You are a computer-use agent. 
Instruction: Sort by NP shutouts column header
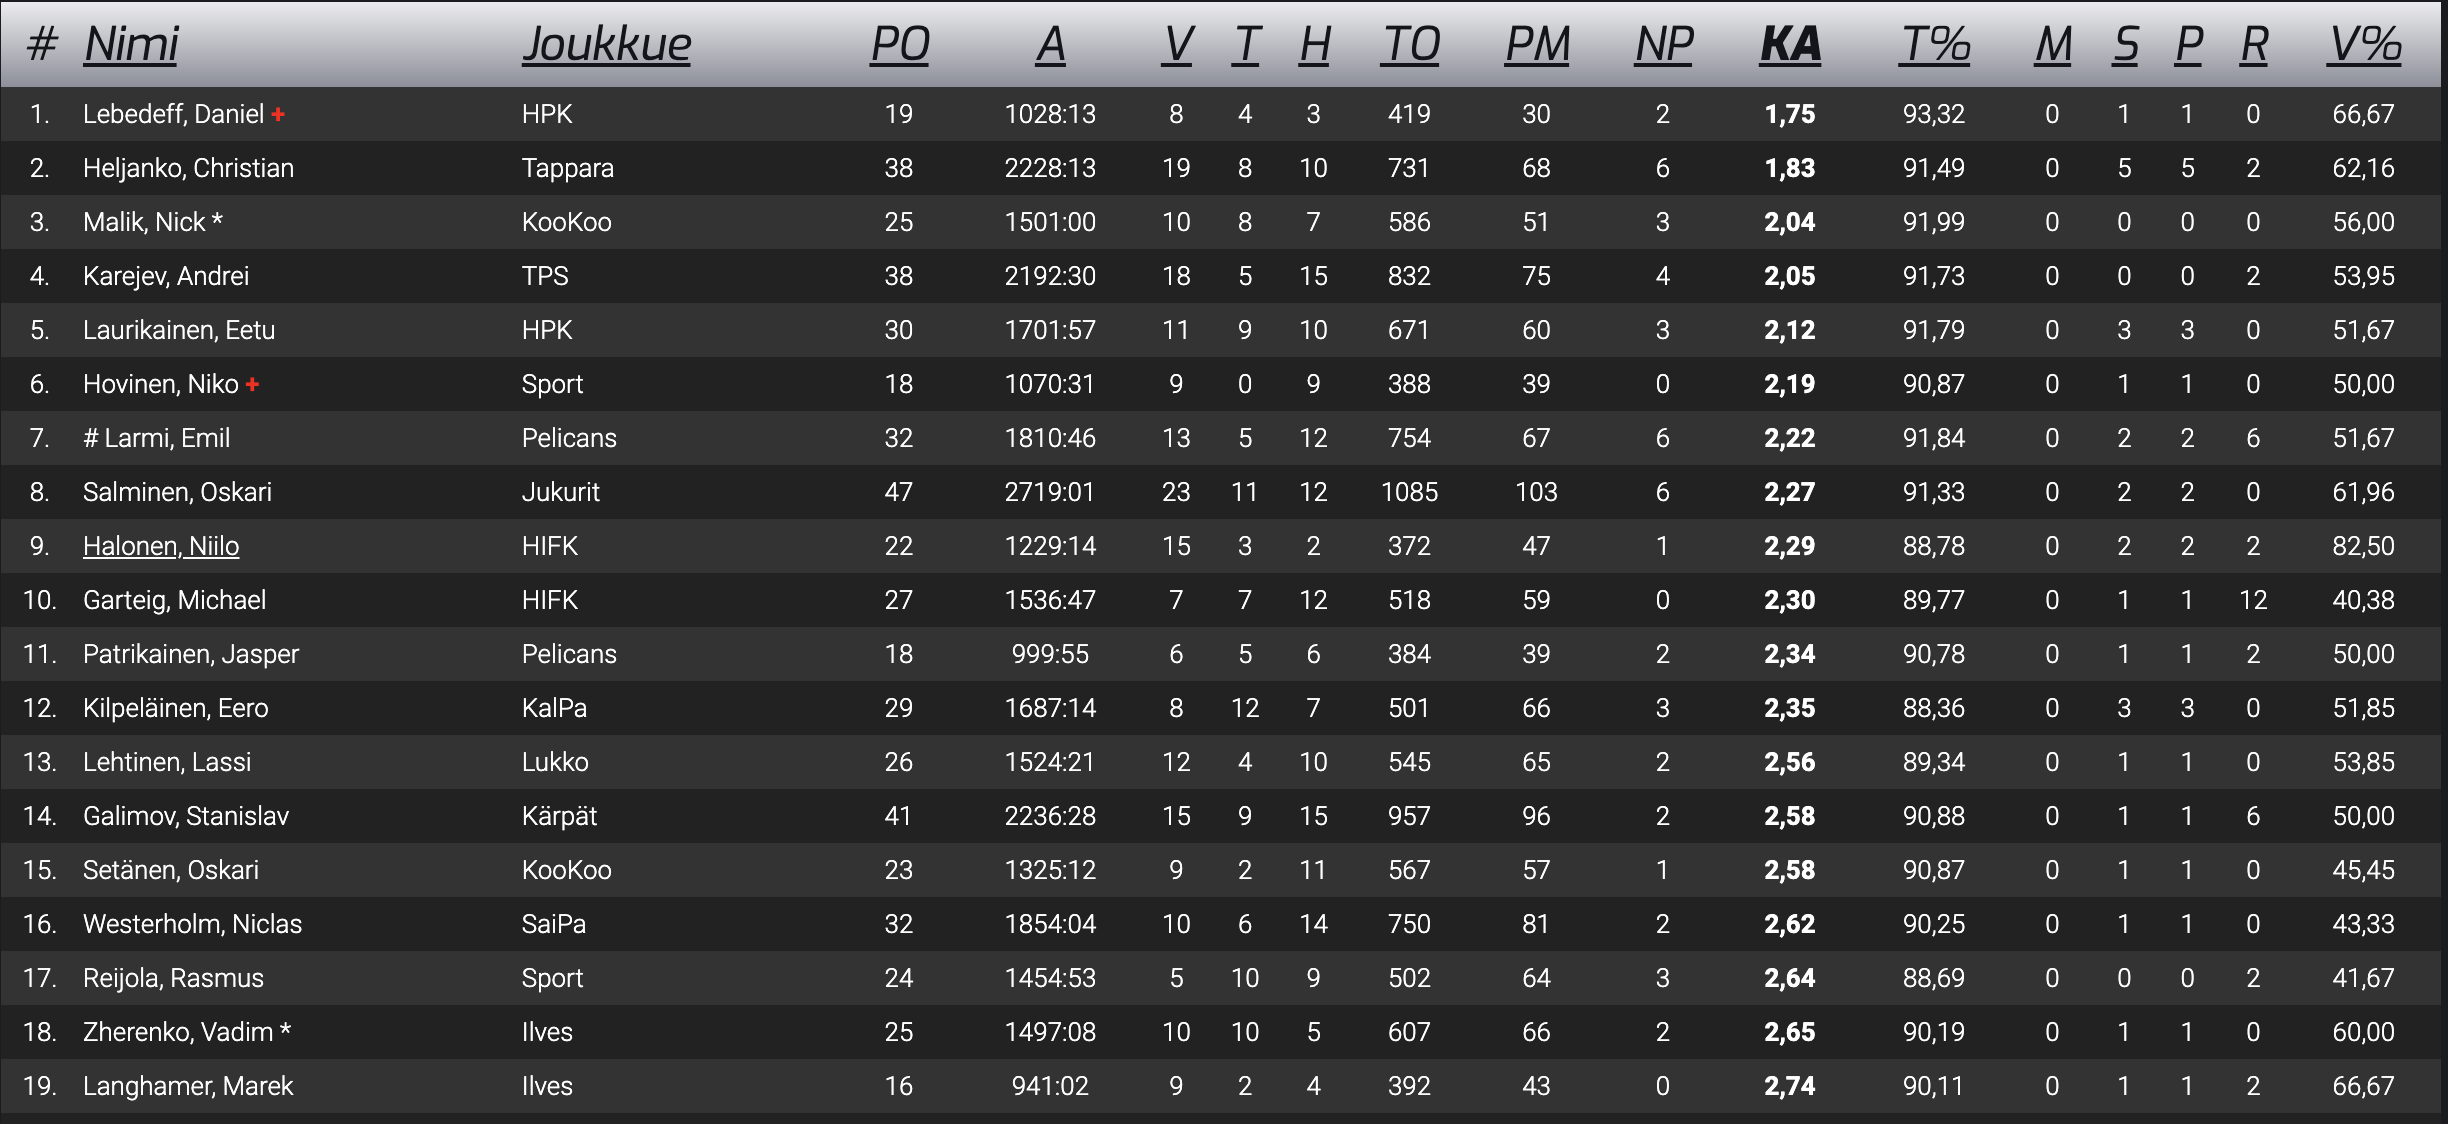[1663, 44]
